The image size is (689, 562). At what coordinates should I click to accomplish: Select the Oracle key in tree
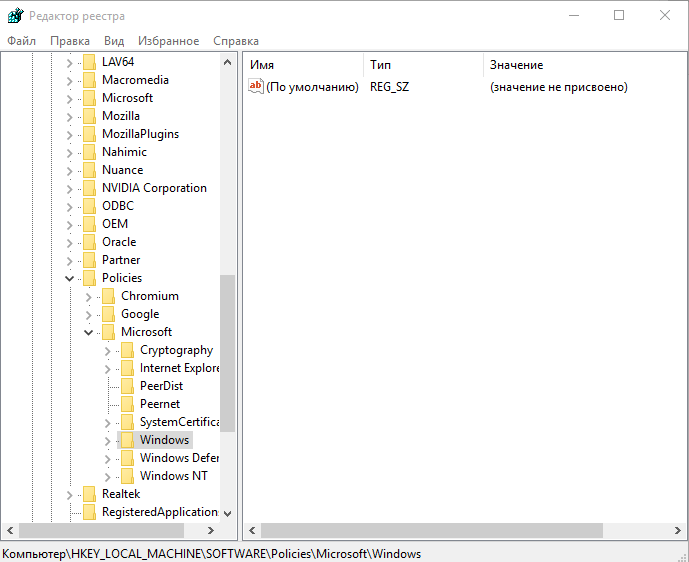click(119, 242)
